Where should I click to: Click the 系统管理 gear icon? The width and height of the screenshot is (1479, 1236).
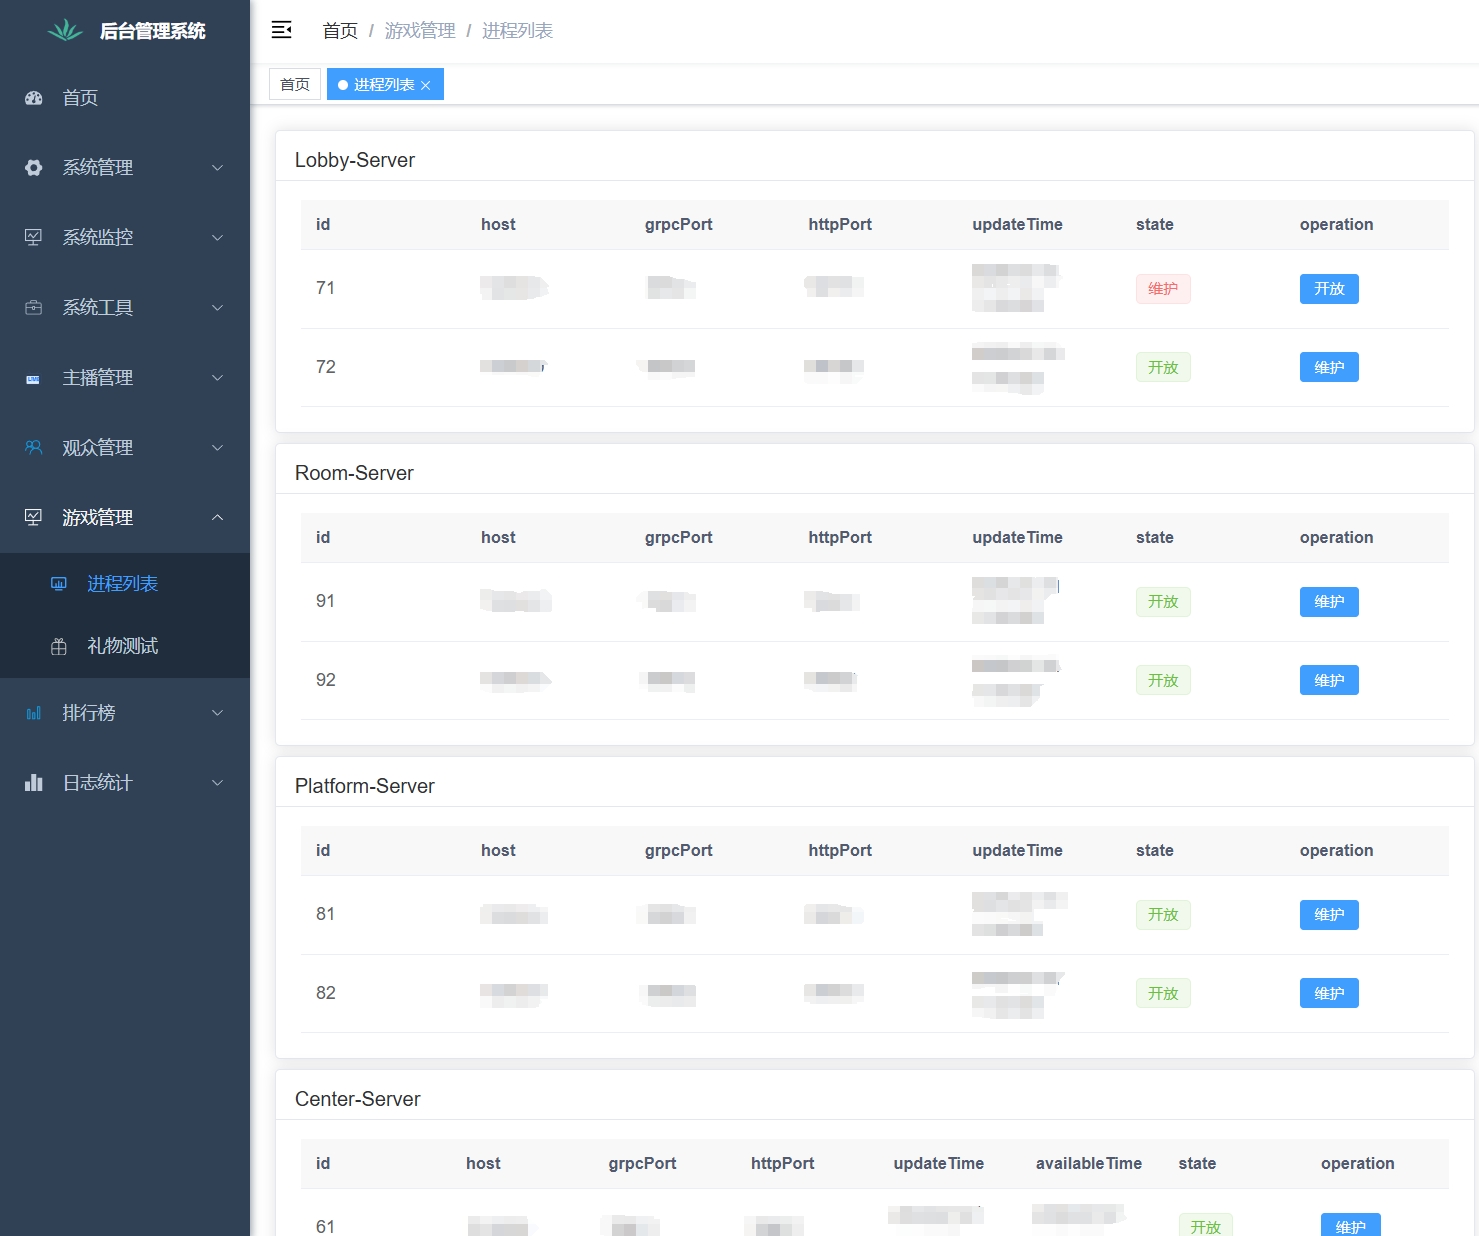34,168
